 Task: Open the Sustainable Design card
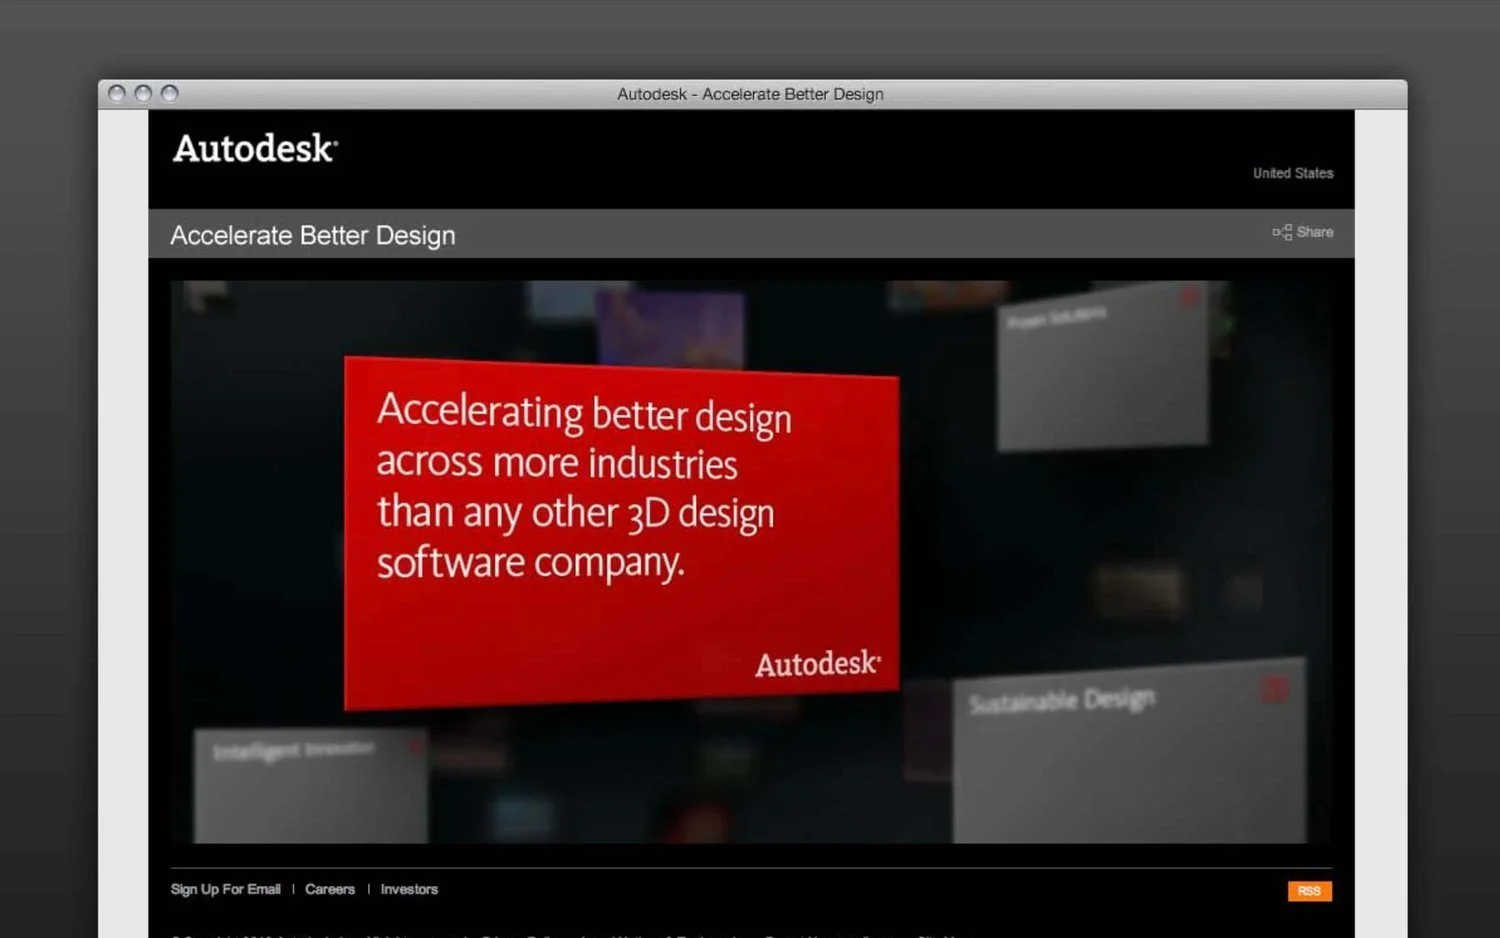[x=1129, y=750]
